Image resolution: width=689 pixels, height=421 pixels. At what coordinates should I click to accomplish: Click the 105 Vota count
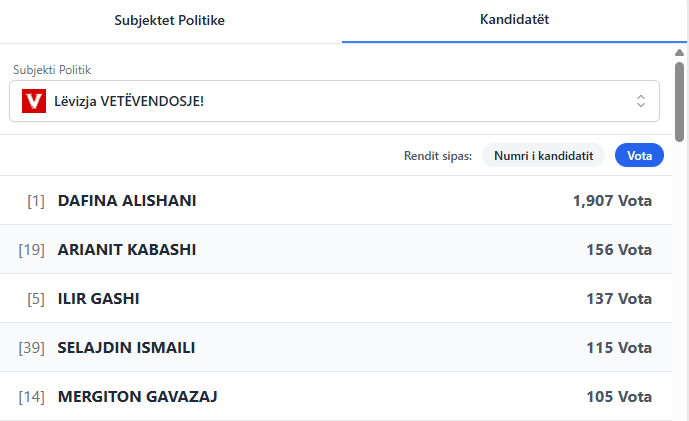coord(619,396)
